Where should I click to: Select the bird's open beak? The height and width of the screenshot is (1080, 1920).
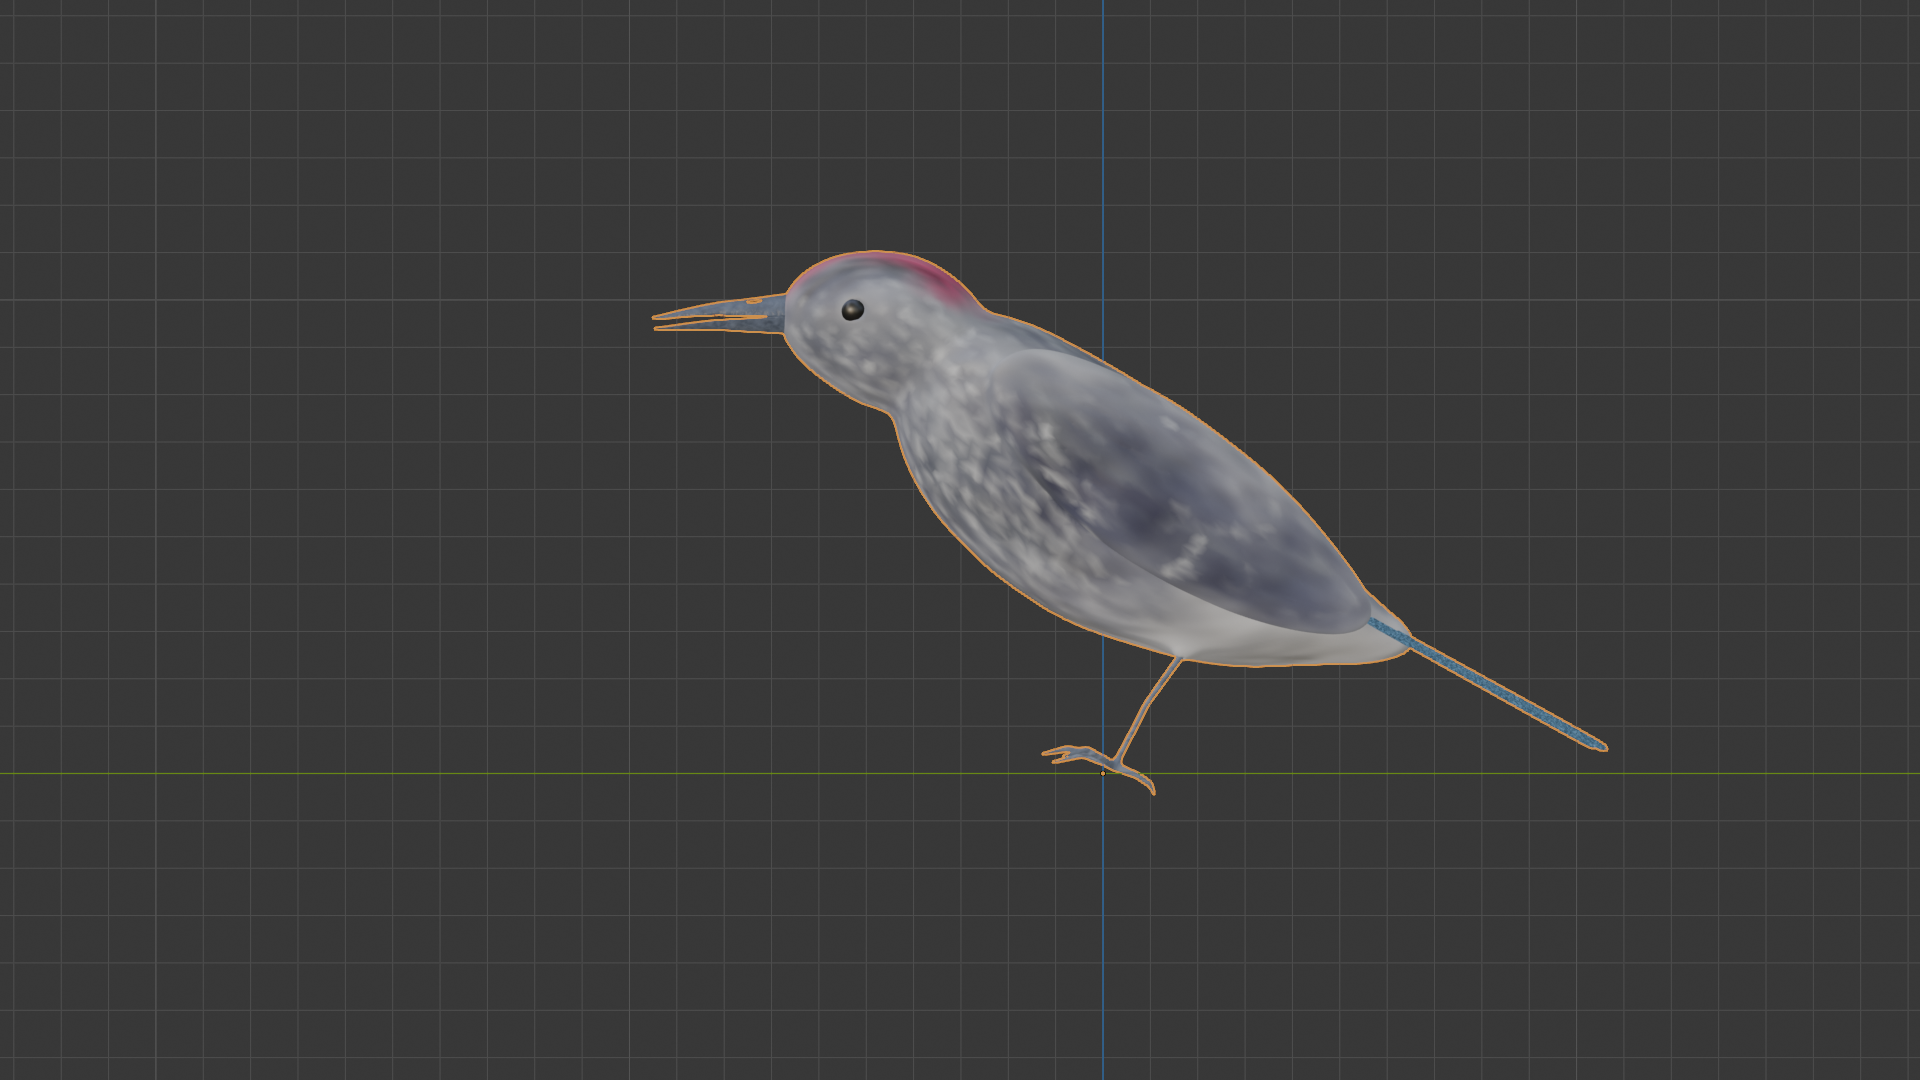(x=719, y=314)
